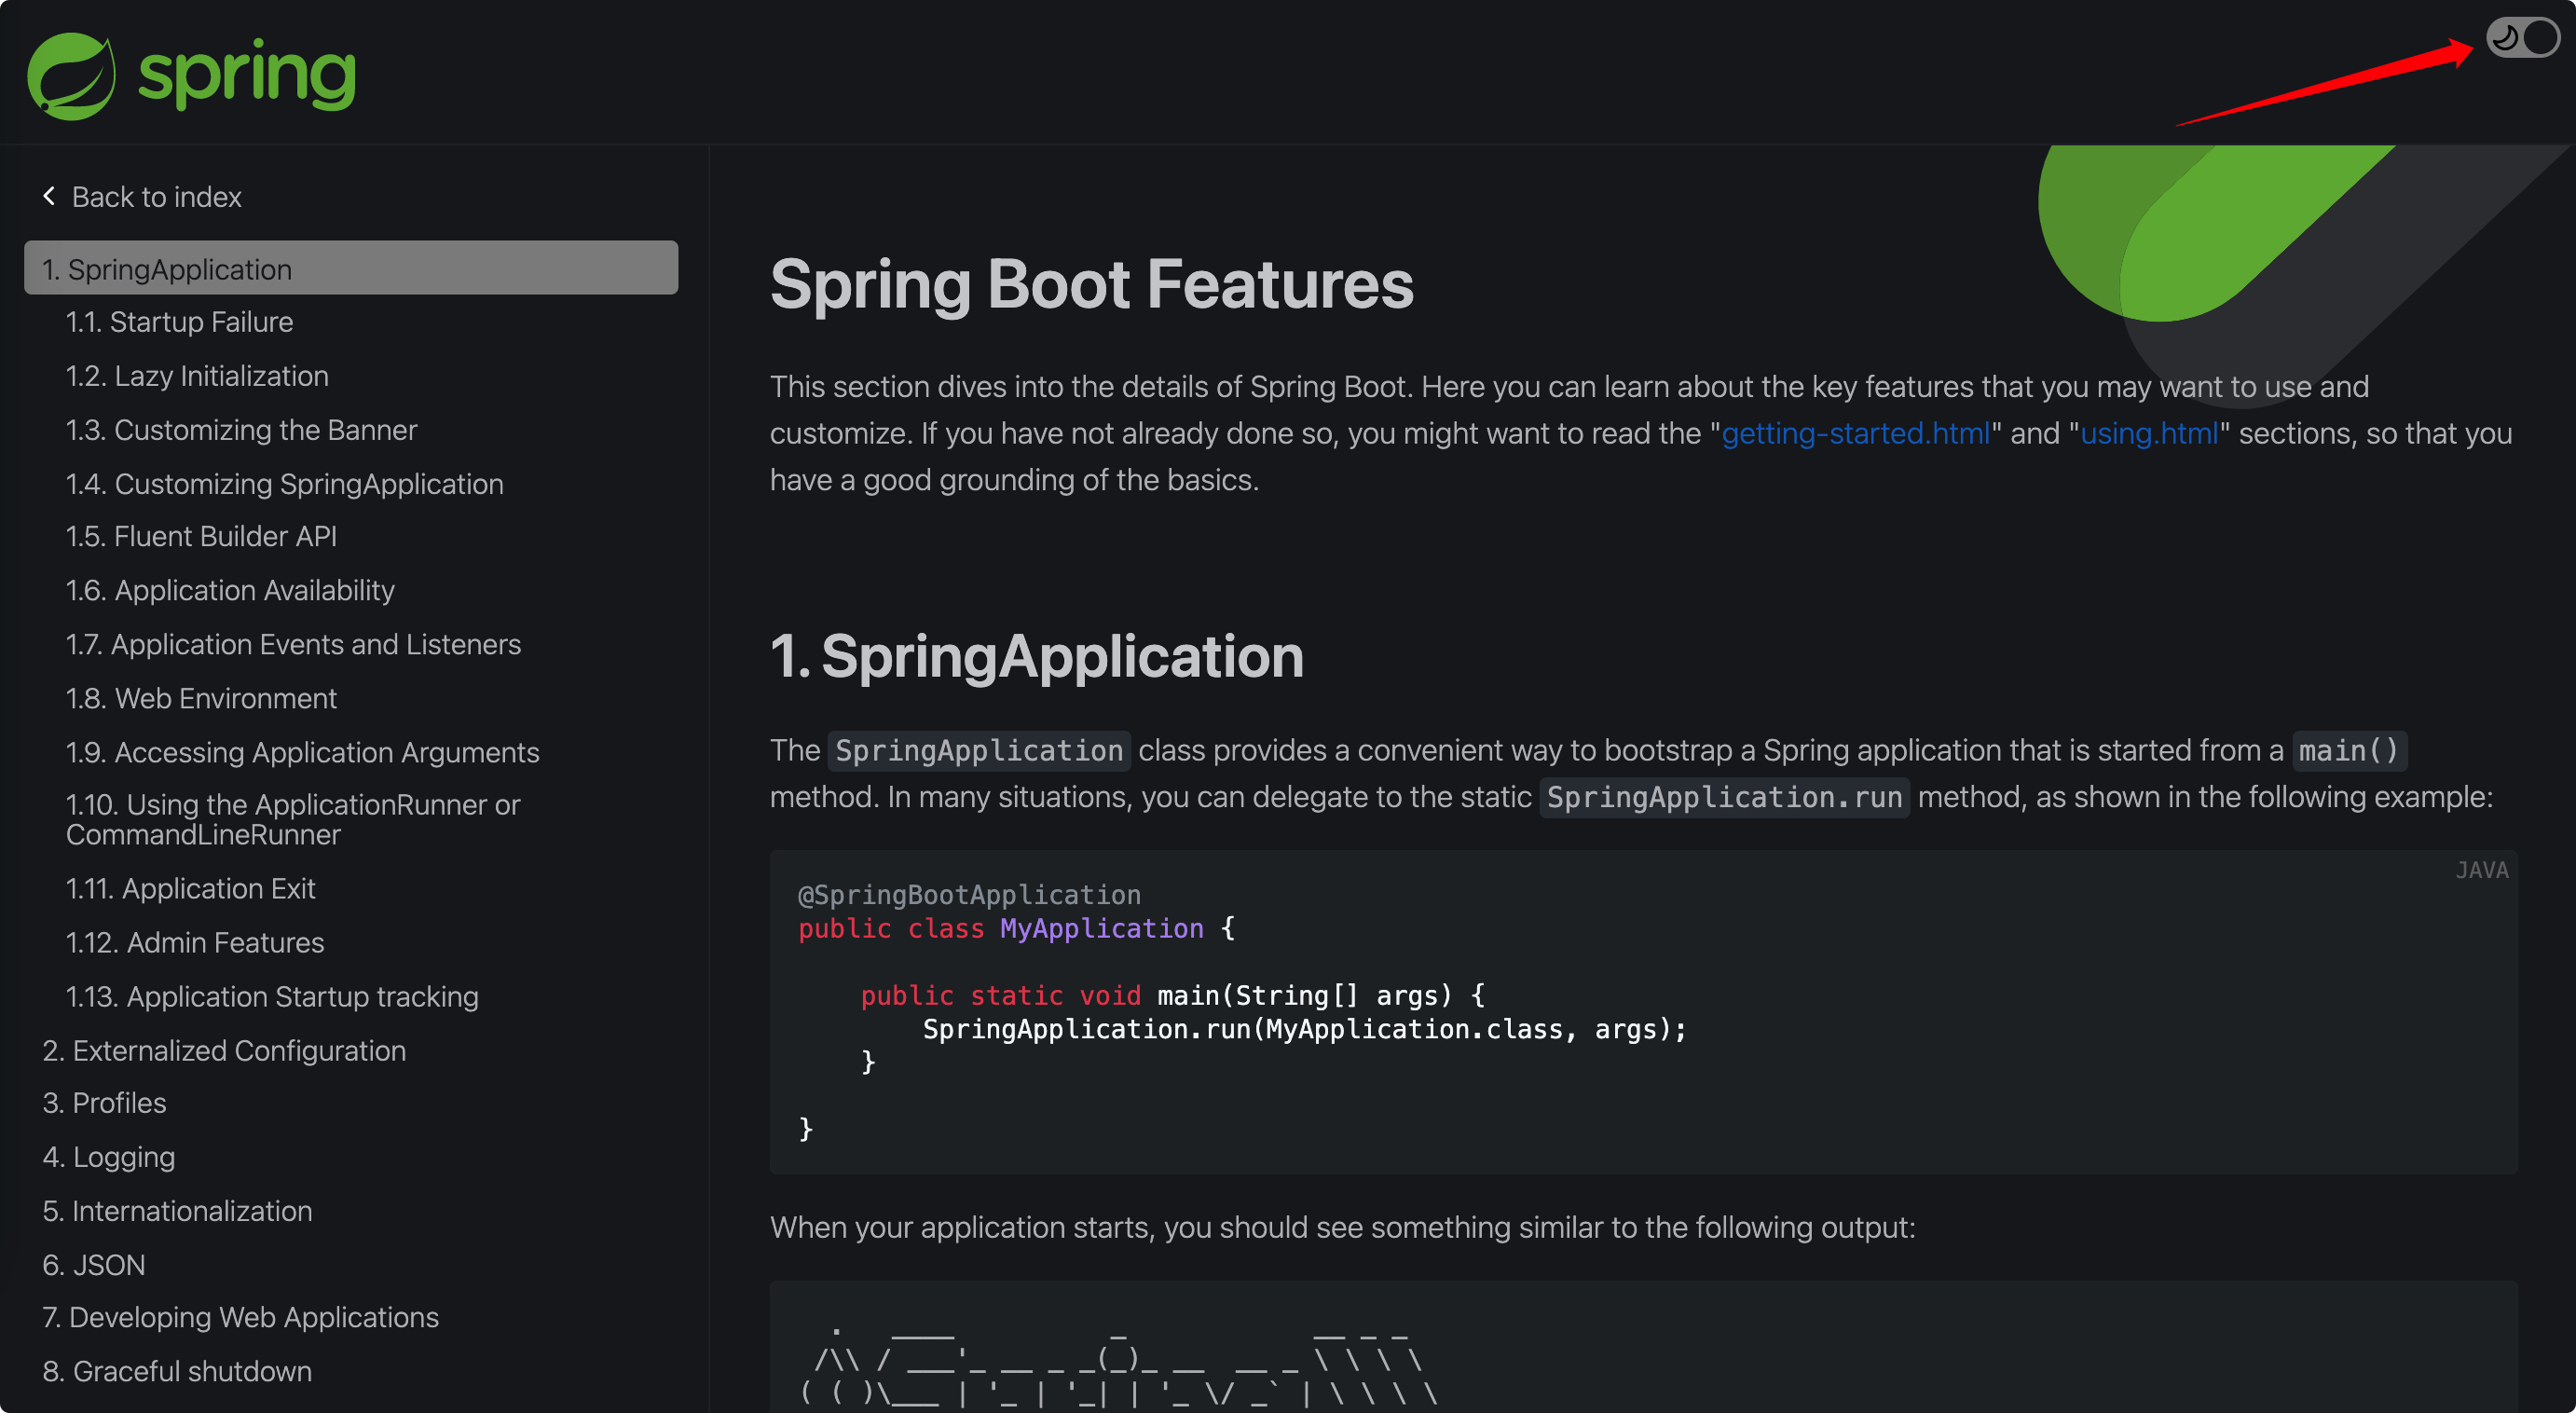Jump to 1.2. Lazy Initialization
The width and height of the screenshot is (2576, 1413).
click(197, 376)
